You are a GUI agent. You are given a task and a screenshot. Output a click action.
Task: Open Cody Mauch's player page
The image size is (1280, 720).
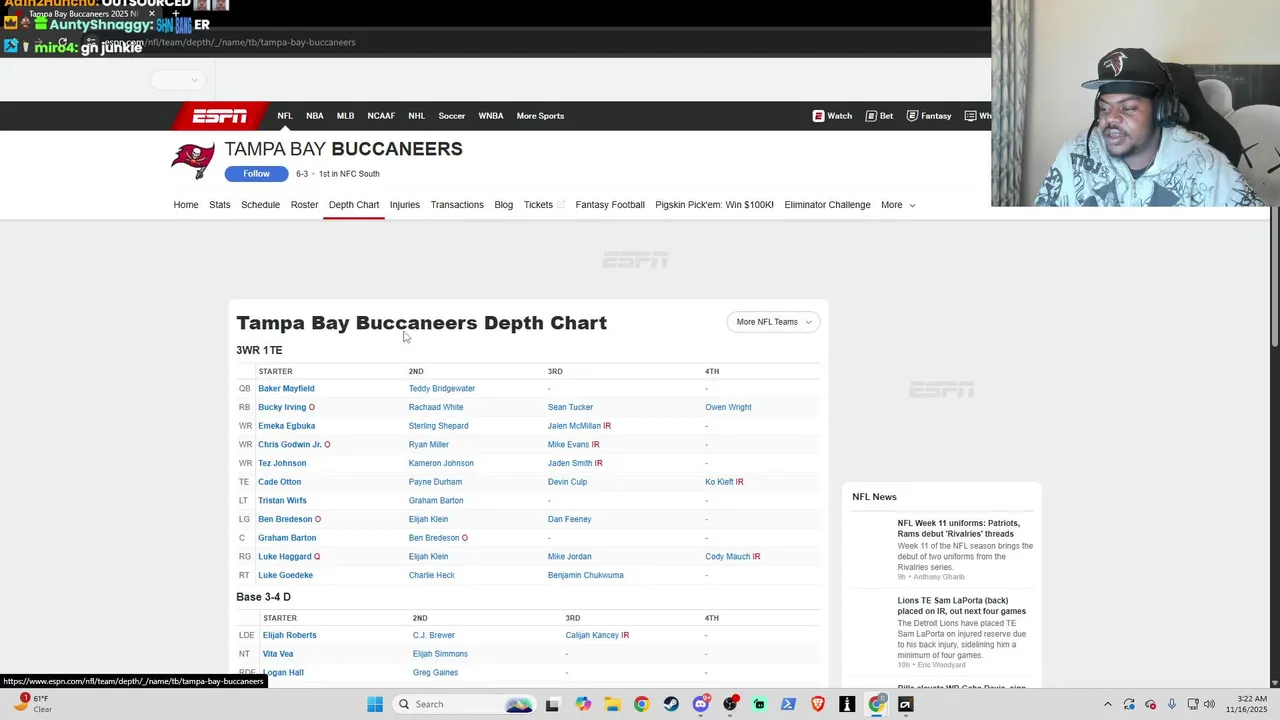727,557
